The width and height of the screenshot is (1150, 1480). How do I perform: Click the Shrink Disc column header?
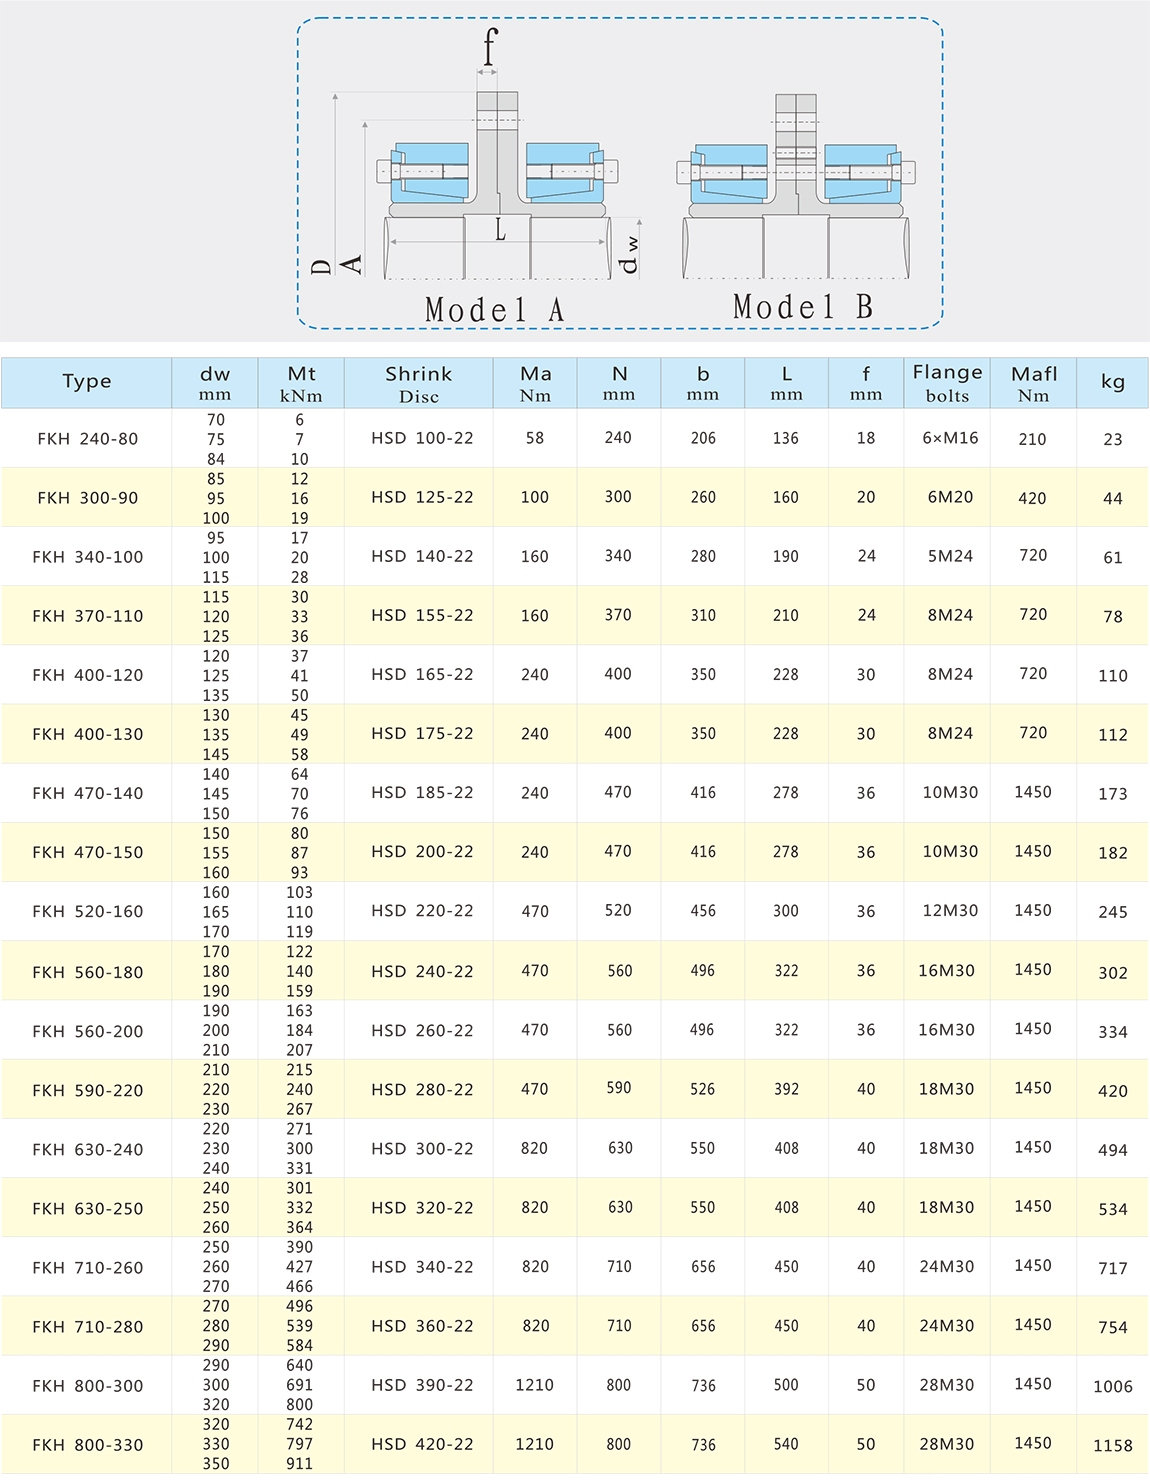[418, 384]
